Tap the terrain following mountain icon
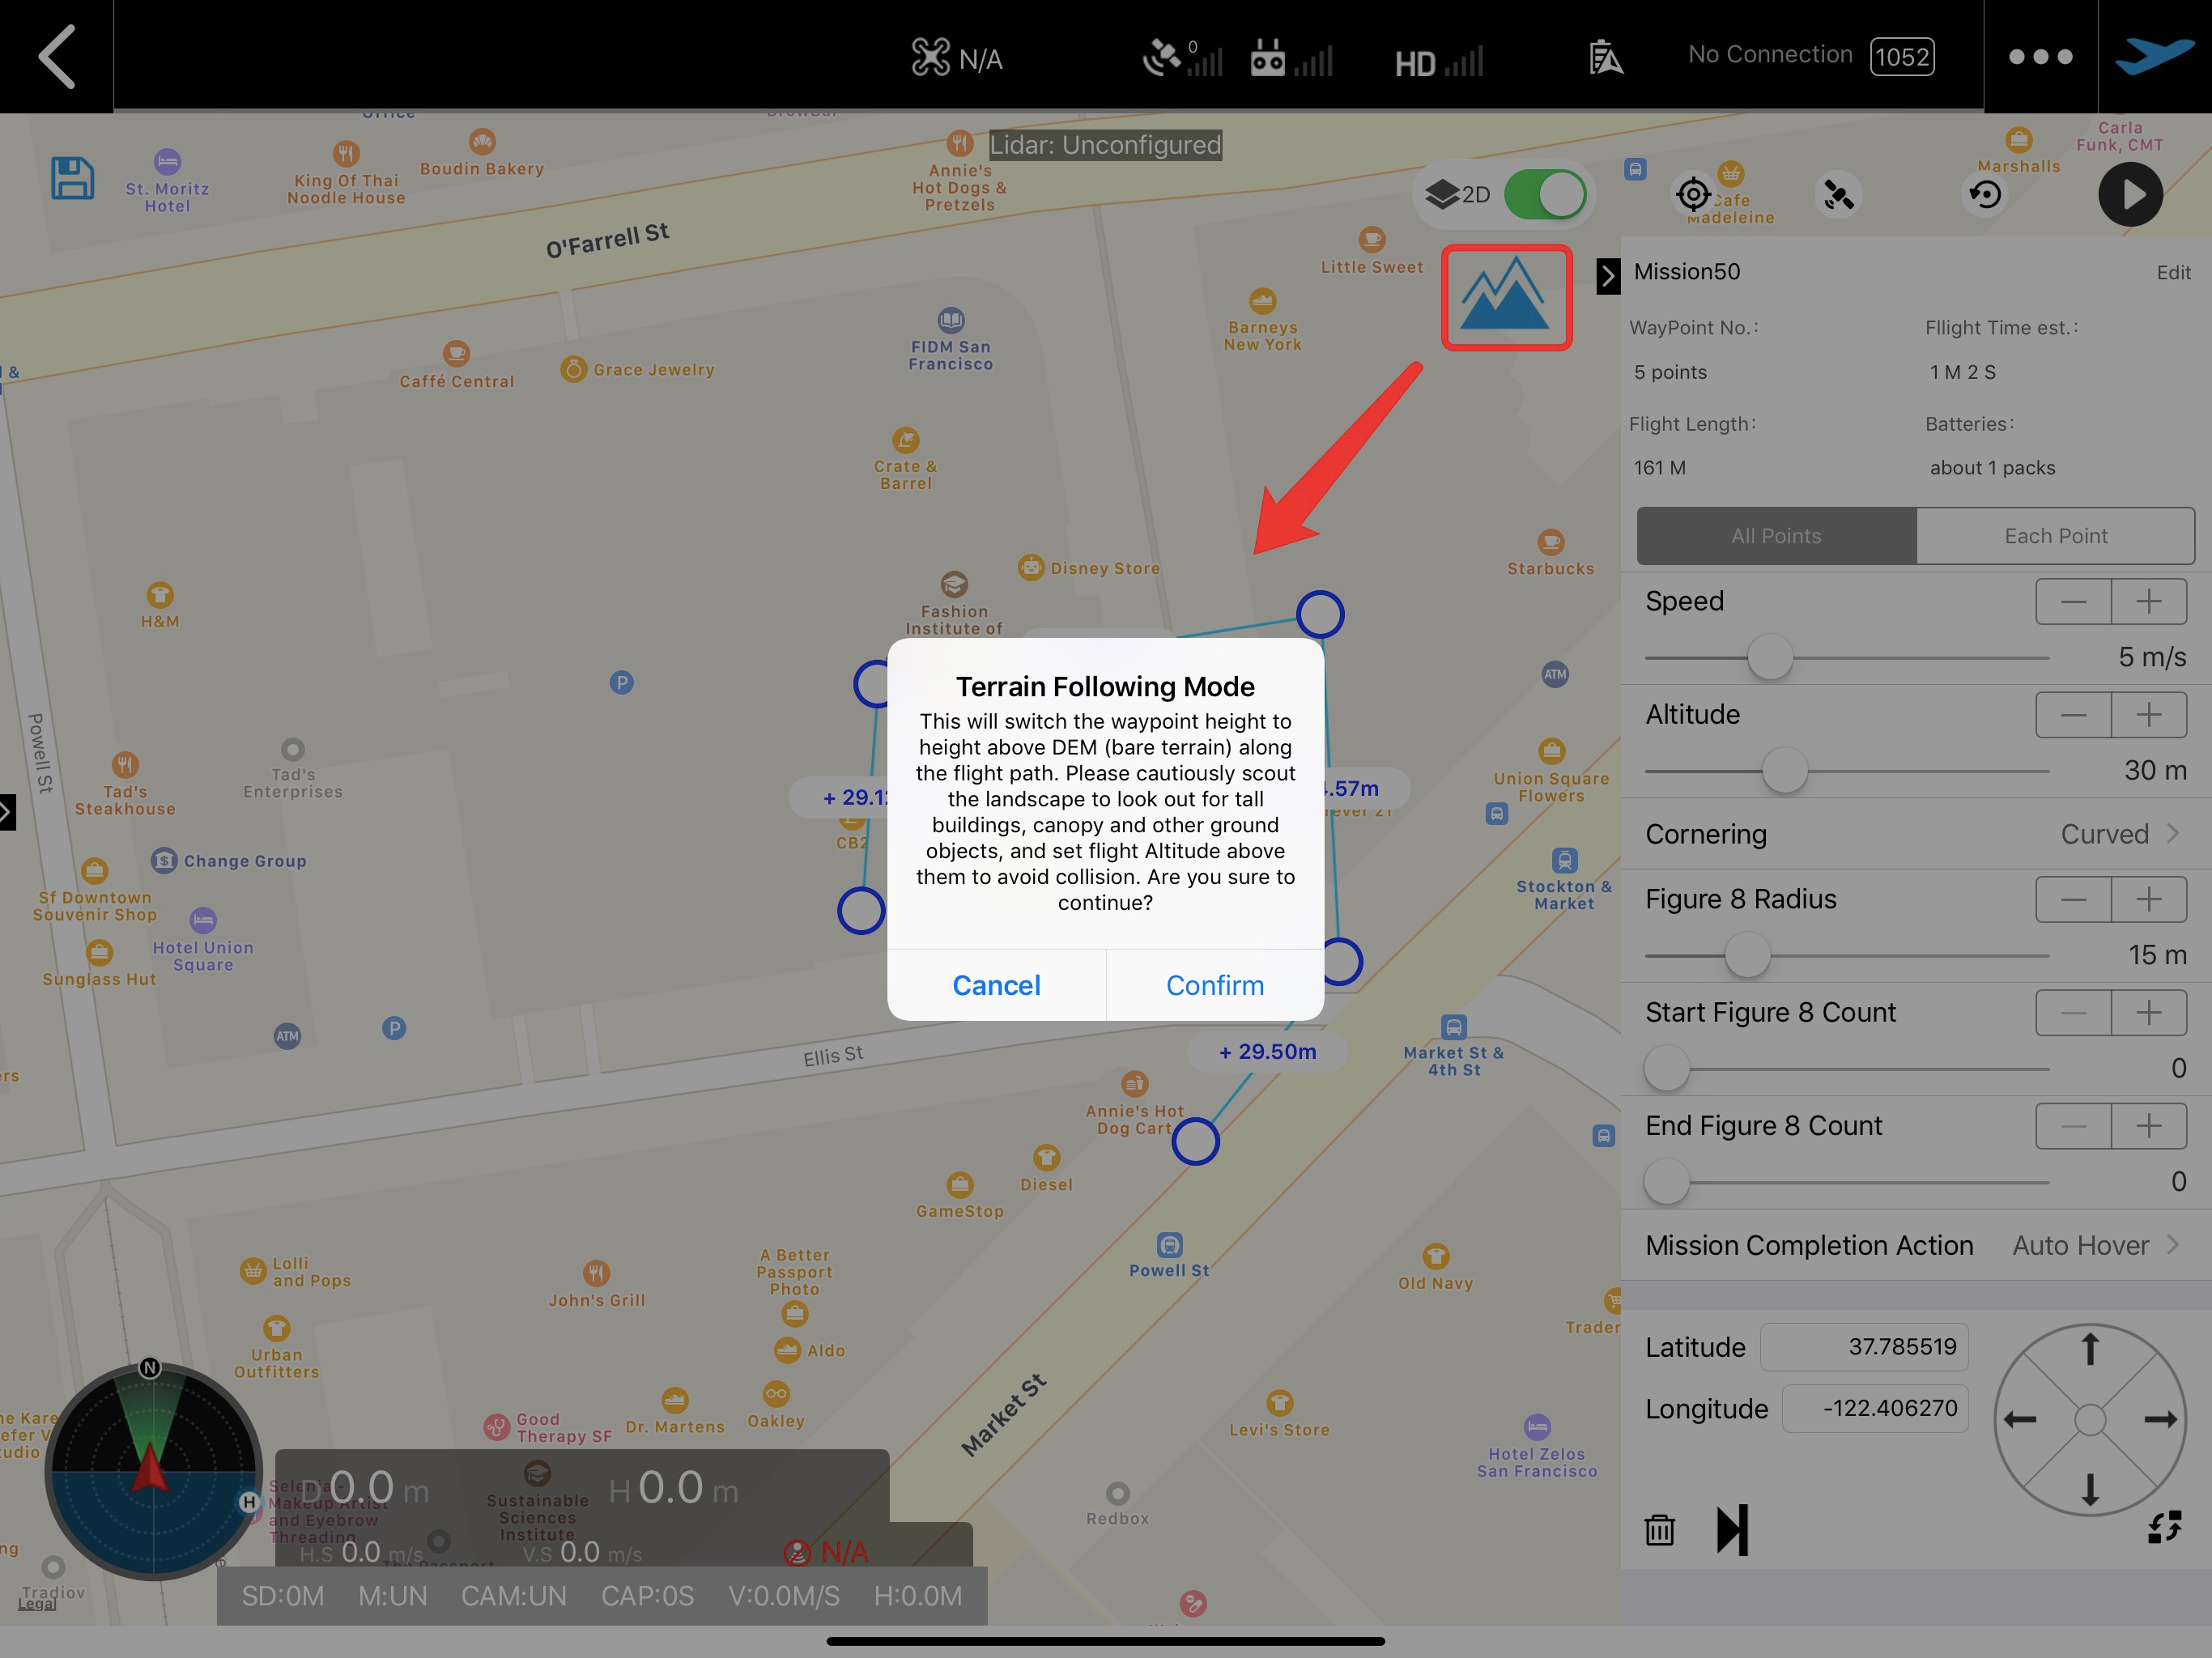 pos(1506,297)
